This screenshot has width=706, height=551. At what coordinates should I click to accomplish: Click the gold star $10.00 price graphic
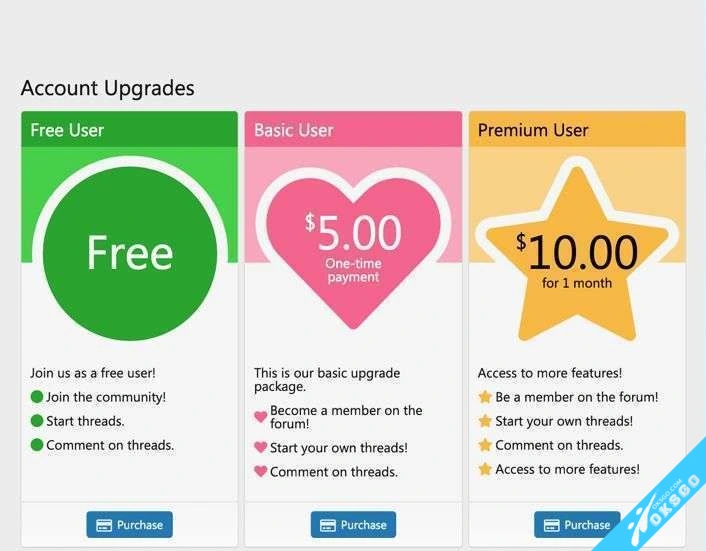(x=577, y=257)
